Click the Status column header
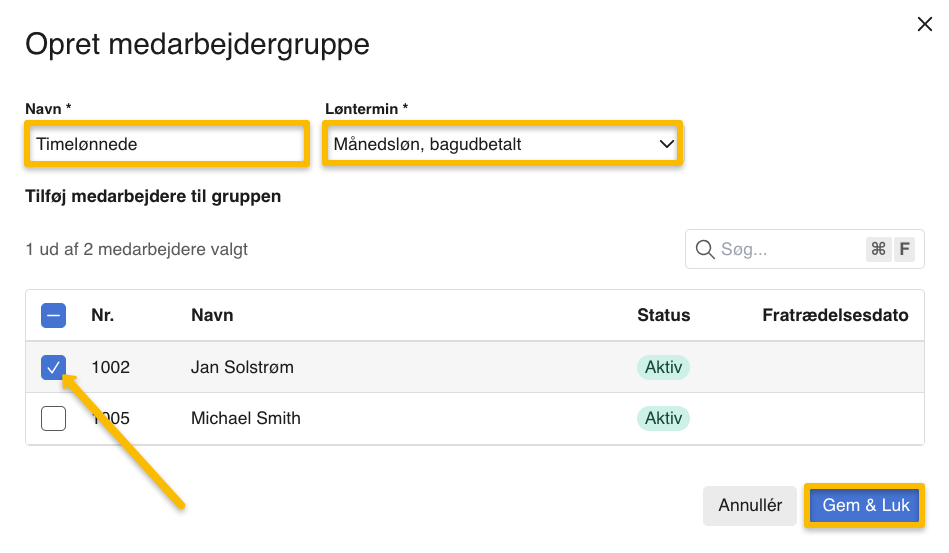The image size is (949, 553). click(663, 316)
